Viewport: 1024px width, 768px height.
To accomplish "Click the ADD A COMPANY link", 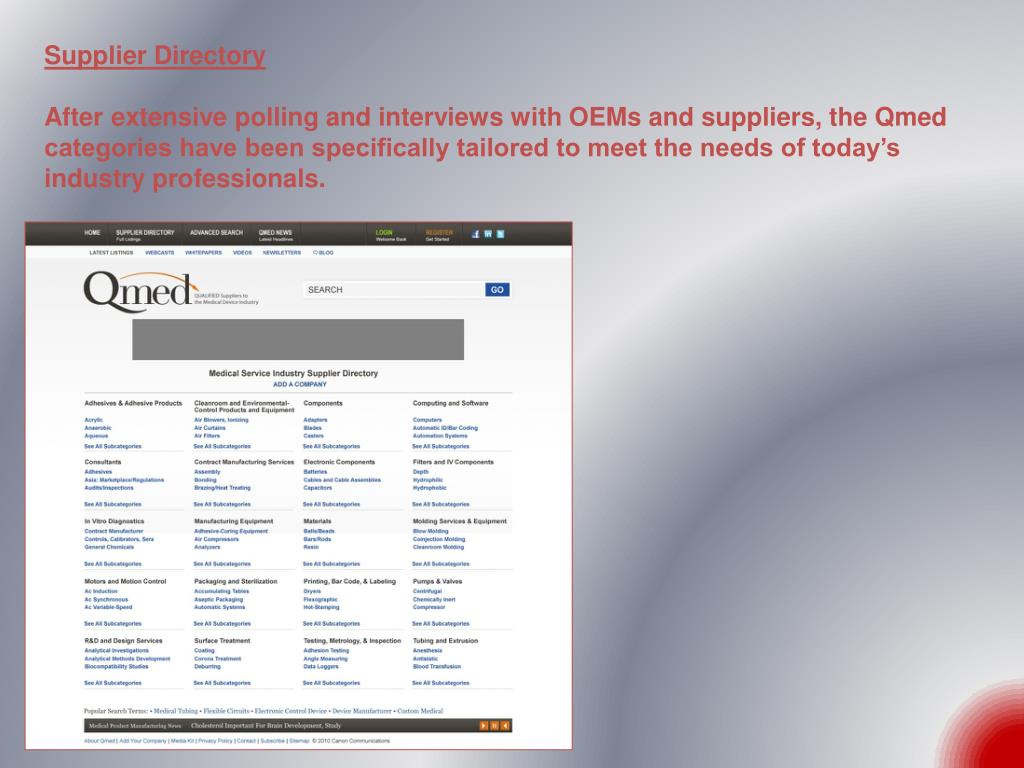I will [x=300, y=385].
